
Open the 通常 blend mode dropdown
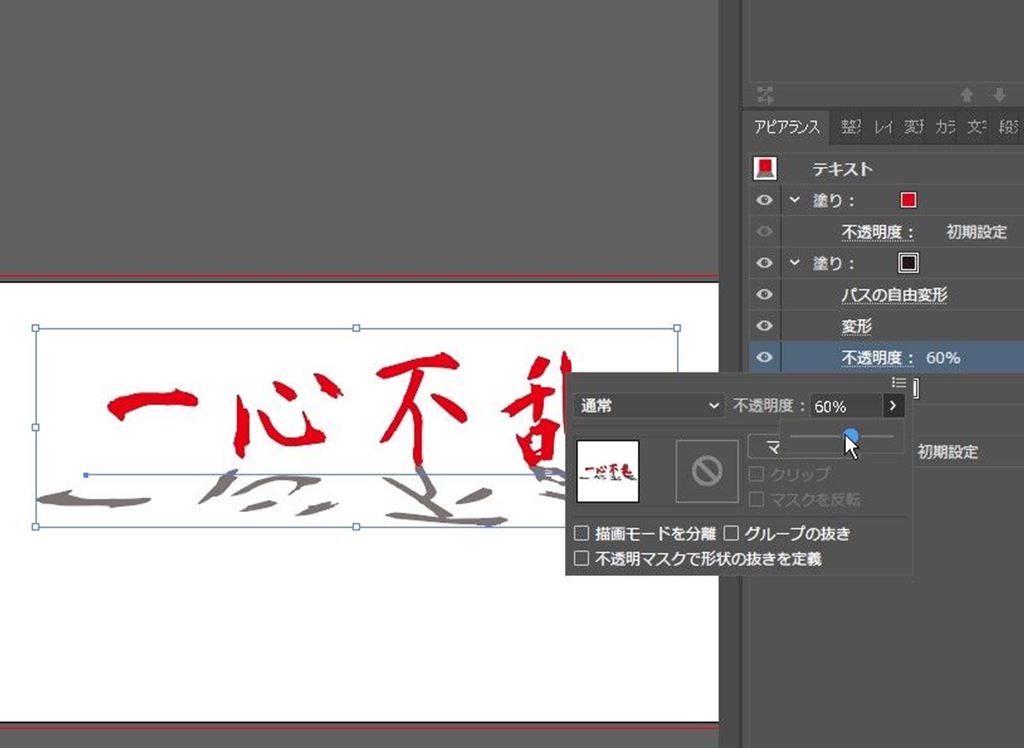pos(649,406)
